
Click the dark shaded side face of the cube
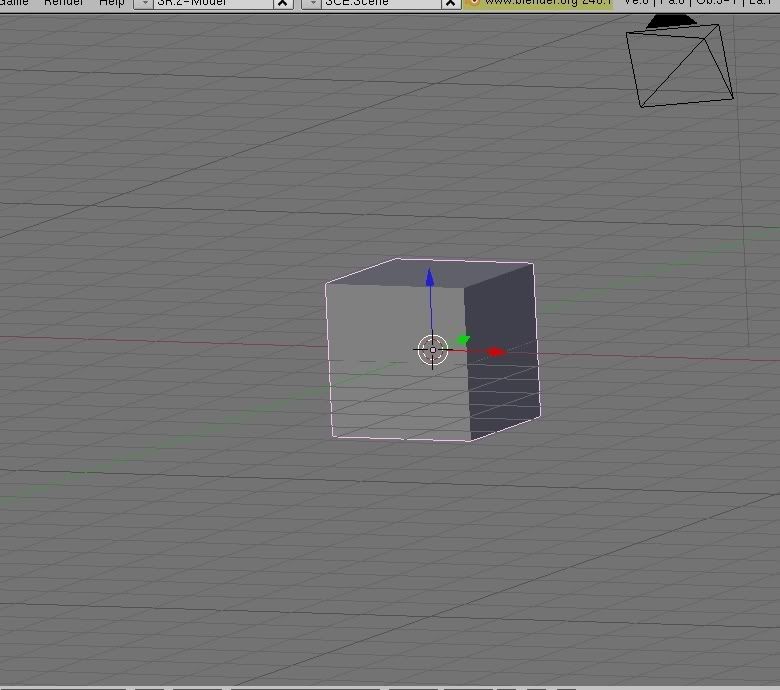coord(502,351)
